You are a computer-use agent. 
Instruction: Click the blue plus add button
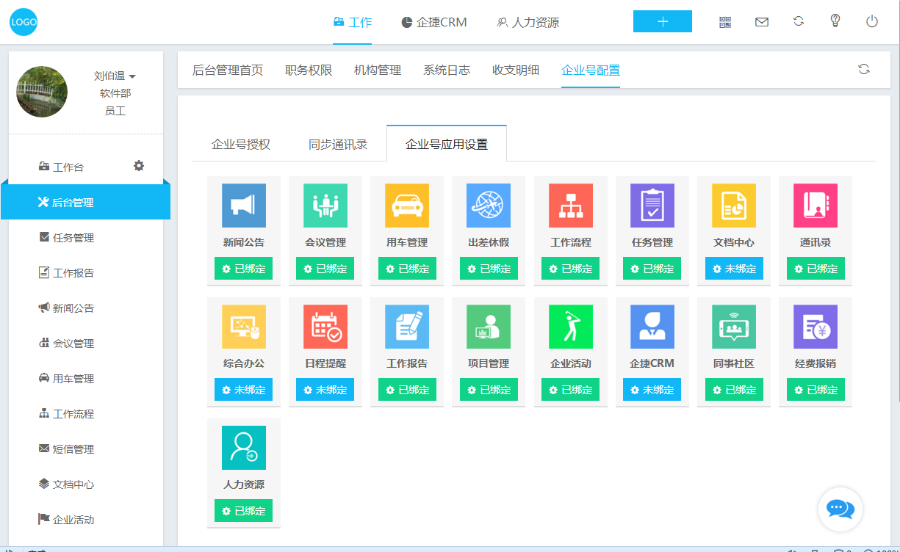tap(662, 21)
